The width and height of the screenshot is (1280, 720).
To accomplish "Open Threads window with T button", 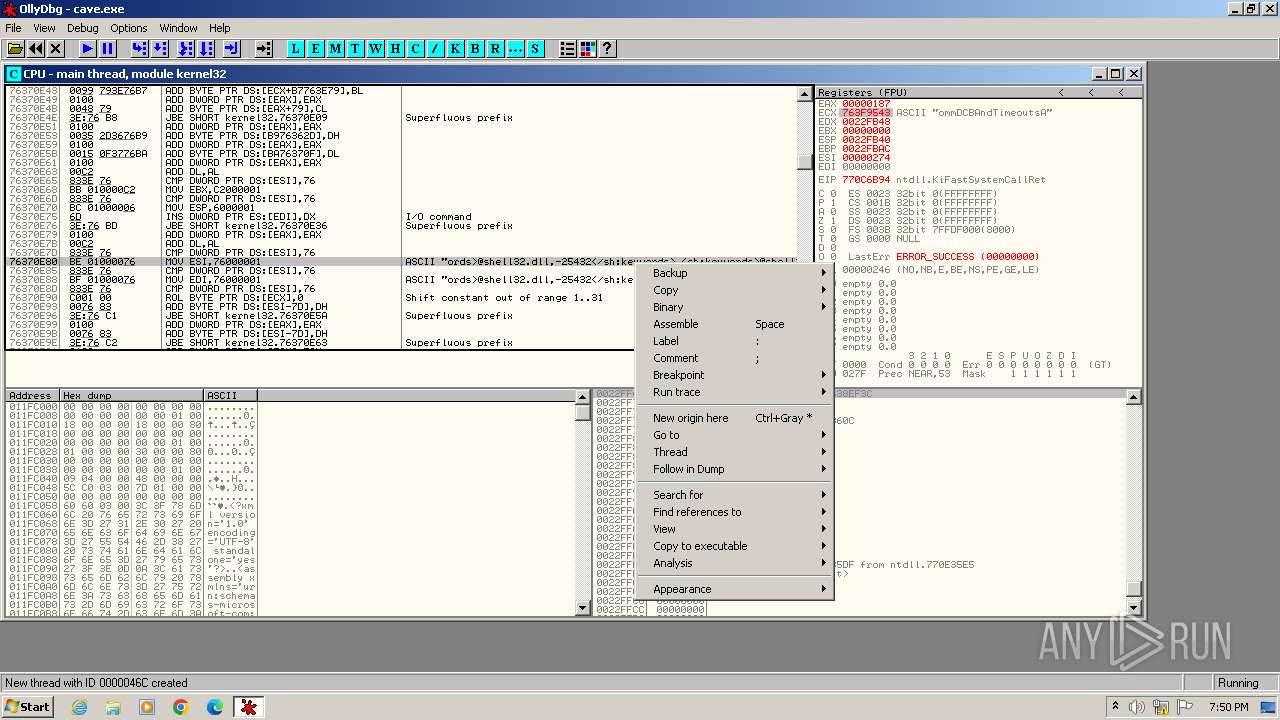I will 355,48.
